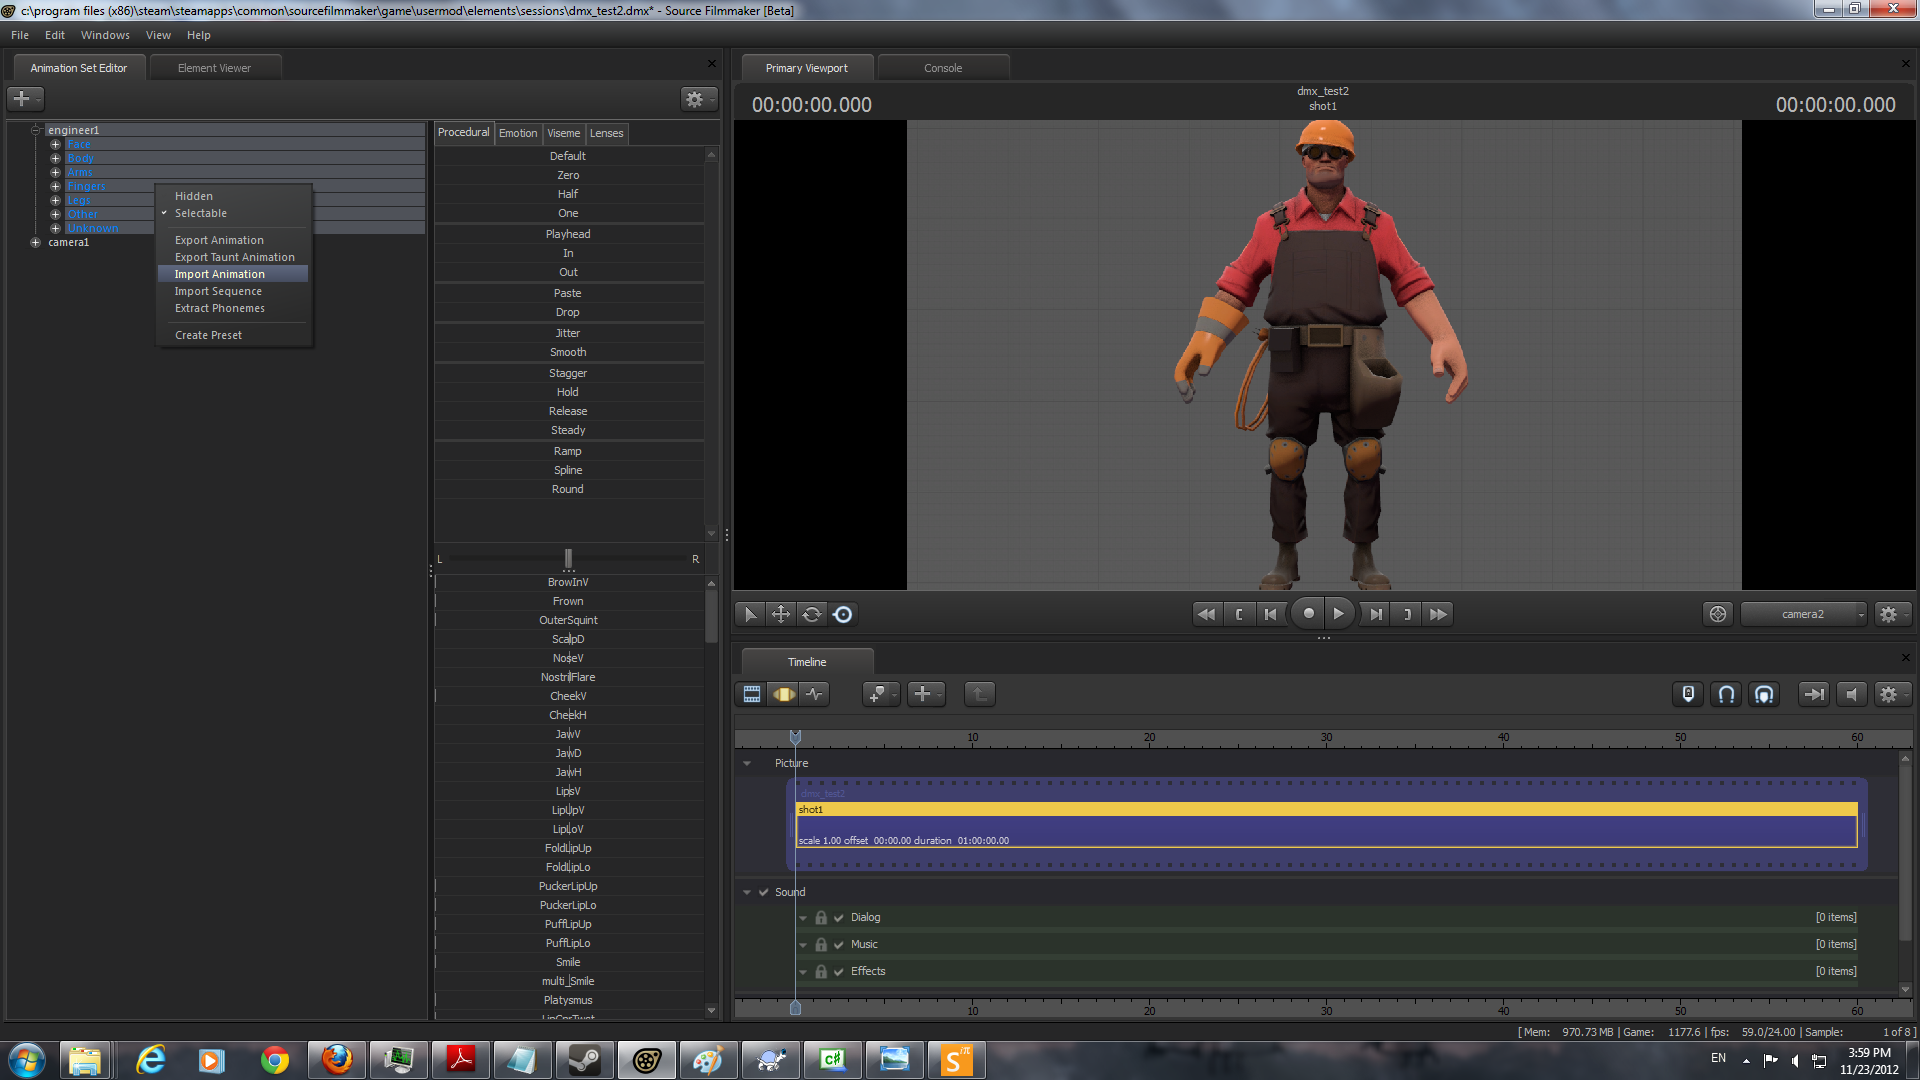Screen dimensions: 1920x1080
Task: Toggle timeline snap magnet
Action: click(1726, 694)
